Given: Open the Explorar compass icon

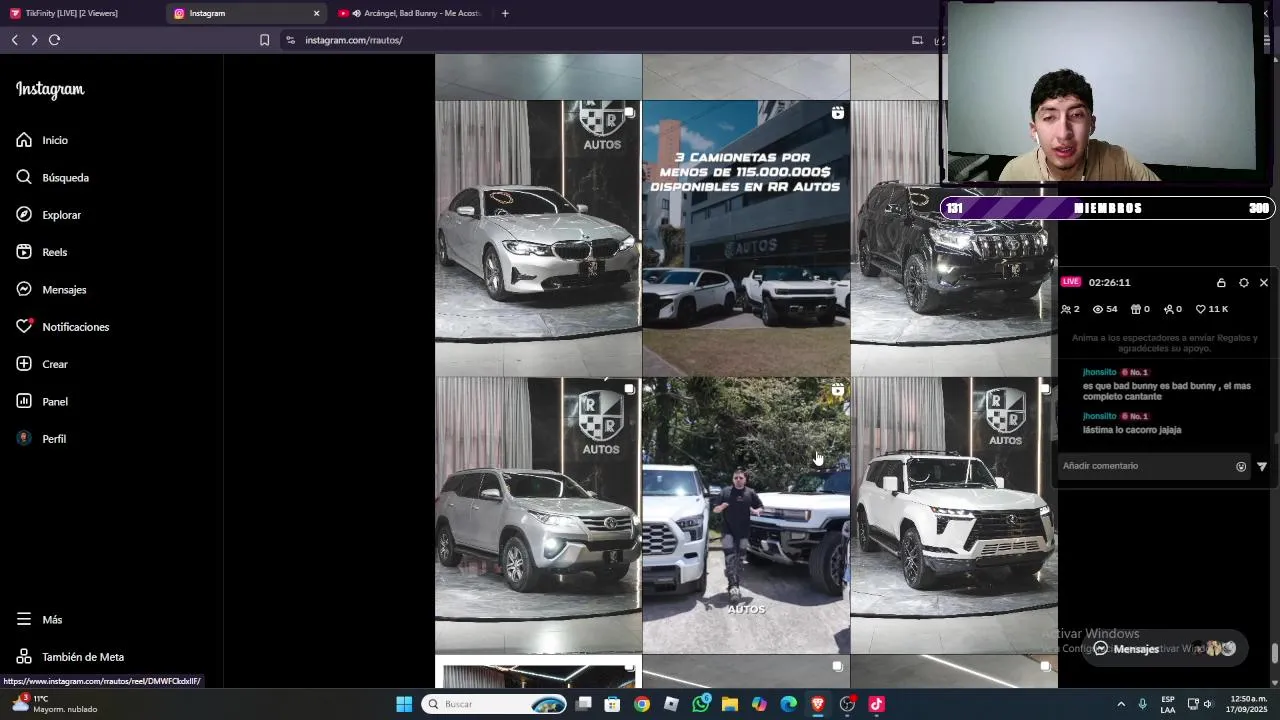Looking at the screenshot, I should point(24,214).
